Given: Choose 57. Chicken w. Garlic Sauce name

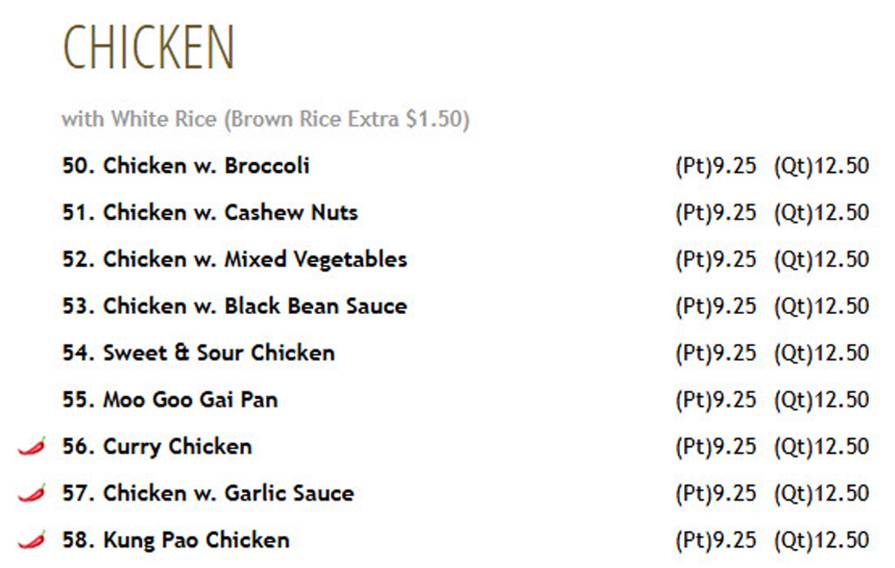Looking at the screenshot, I should [x=208, y=493].
